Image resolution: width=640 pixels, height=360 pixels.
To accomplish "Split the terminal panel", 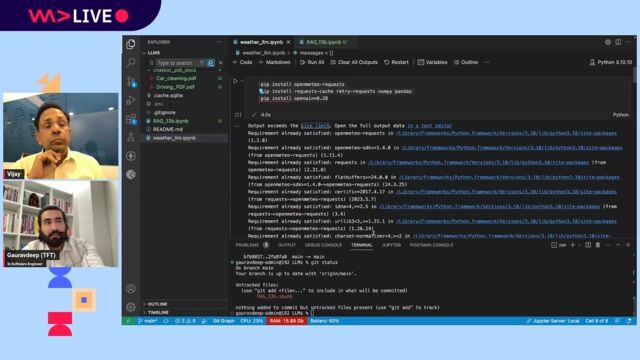I will click(x=588, y=245).
